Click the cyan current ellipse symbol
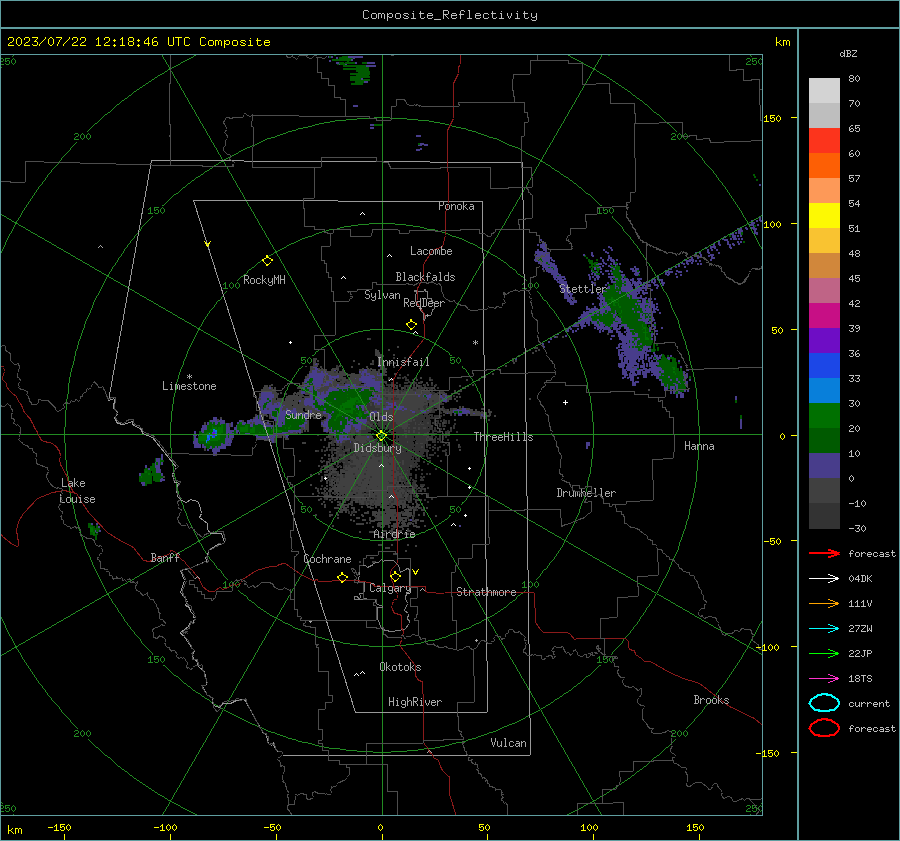900x841 pixels. click(x=824, y=703)
